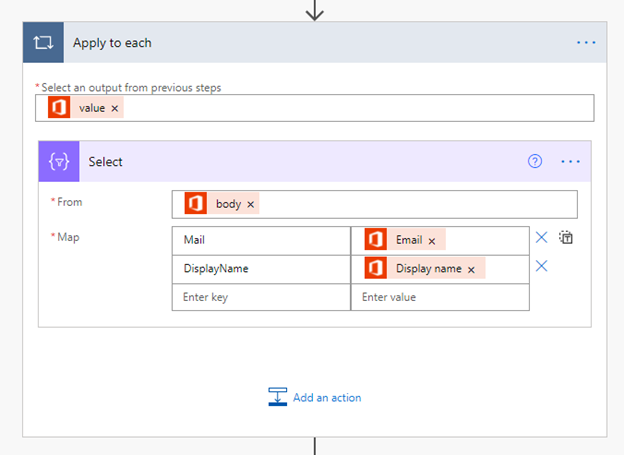This screenshot has width=624, height=455.
Task: Remove the Email dynamic content token
Action: [432, 241]
